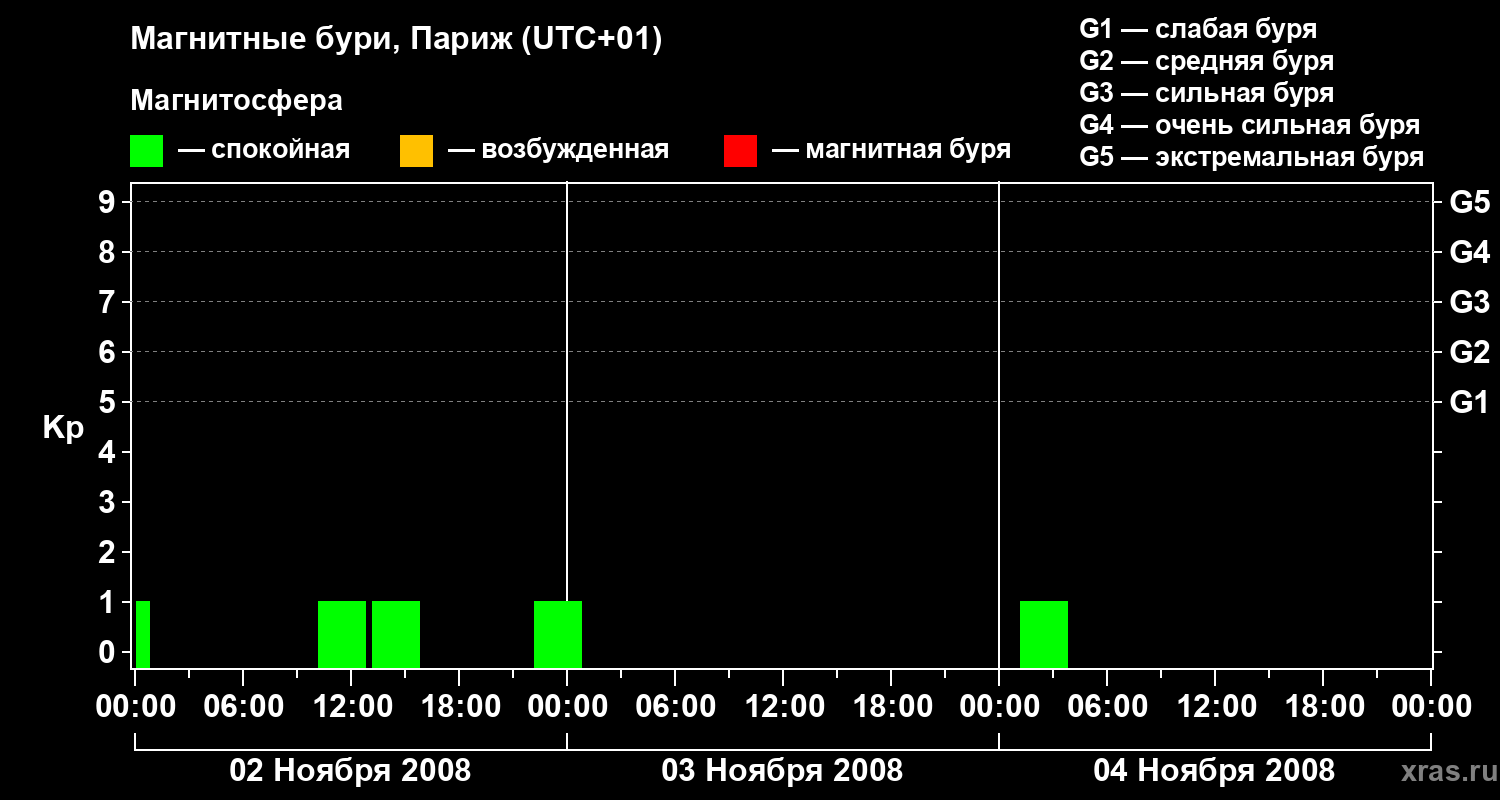Click the 'G4 — очень сильная буря' line

tap(1250, 125)
